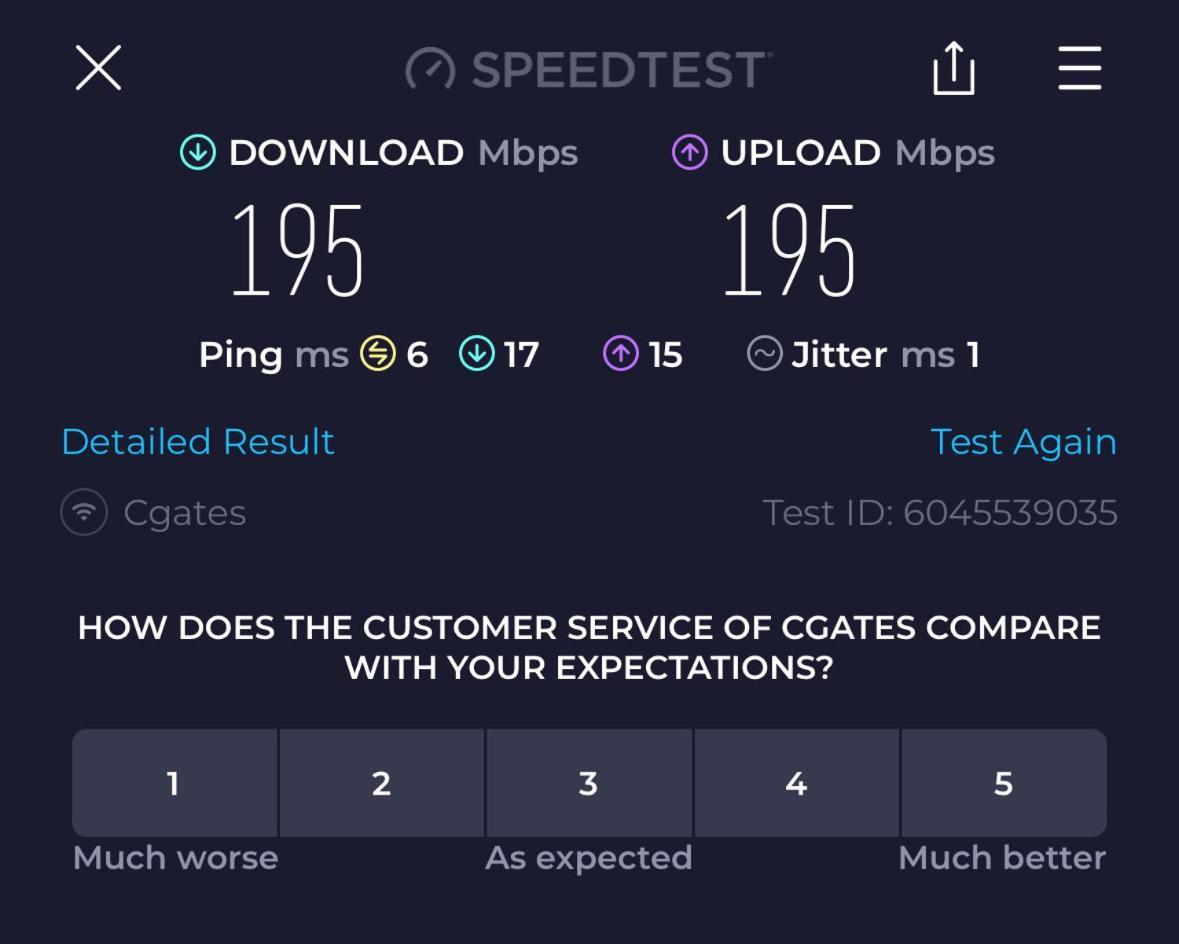Tap the Cgates Wi-Fi icon
Screen dimensions: 1179x944
(x=84, y=512)
